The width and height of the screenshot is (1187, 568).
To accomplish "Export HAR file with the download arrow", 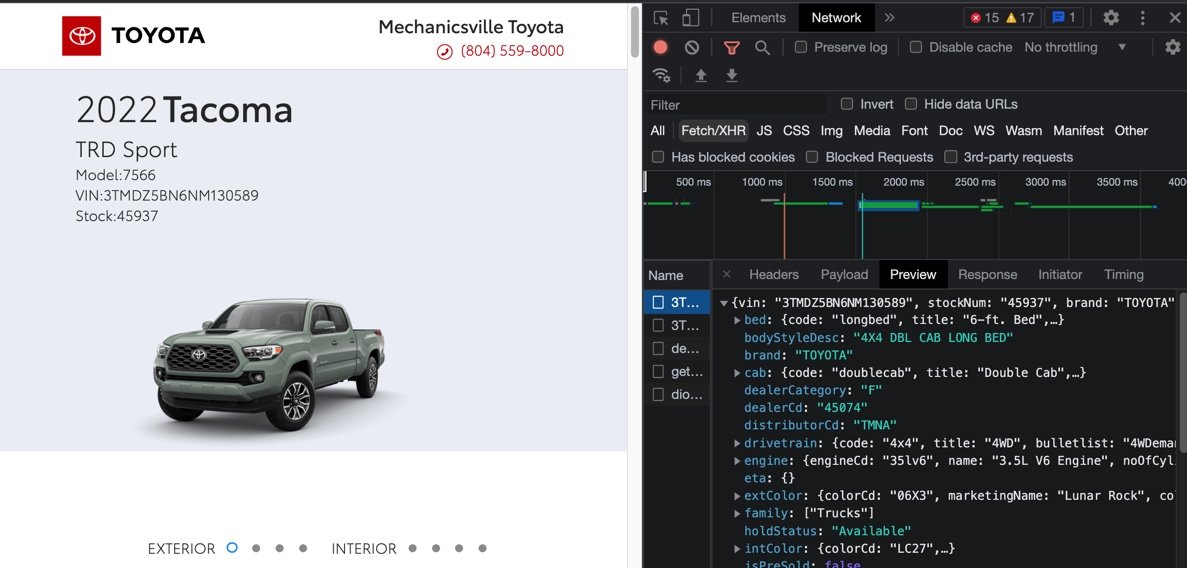I will pyautogui.click(x=731, y=75).
